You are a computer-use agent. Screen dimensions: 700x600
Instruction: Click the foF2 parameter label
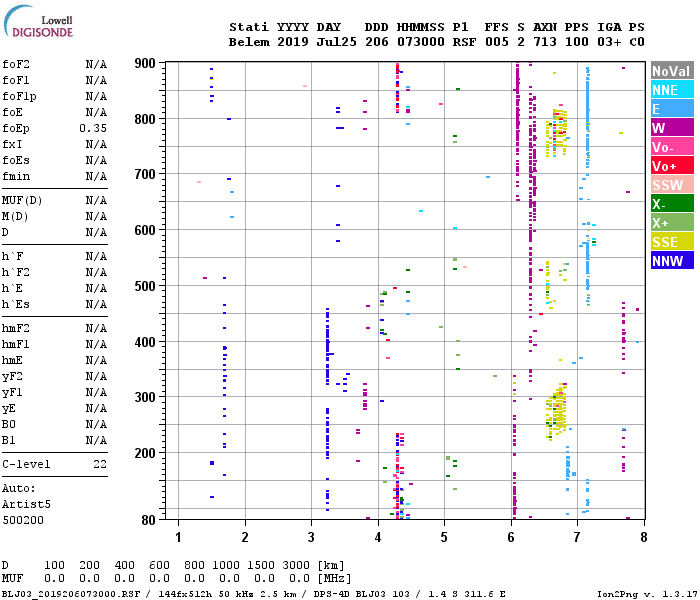point(16,64)
